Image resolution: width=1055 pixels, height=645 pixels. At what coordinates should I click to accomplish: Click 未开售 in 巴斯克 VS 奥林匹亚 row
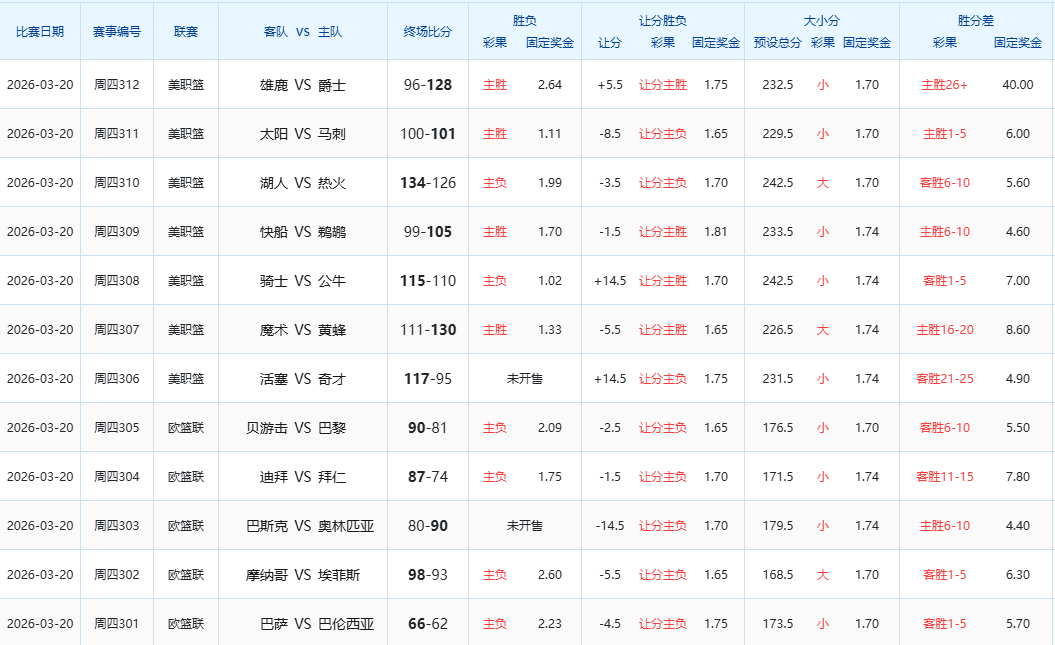[x=525, y=526]
